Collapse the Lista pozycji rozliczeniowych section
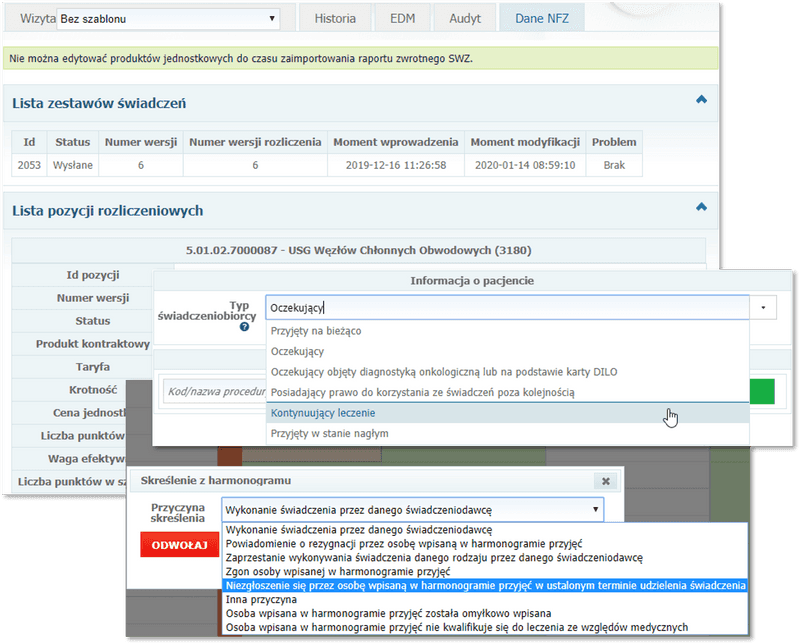Viewport: 800px width, 644px height. (x=702, y=207)
